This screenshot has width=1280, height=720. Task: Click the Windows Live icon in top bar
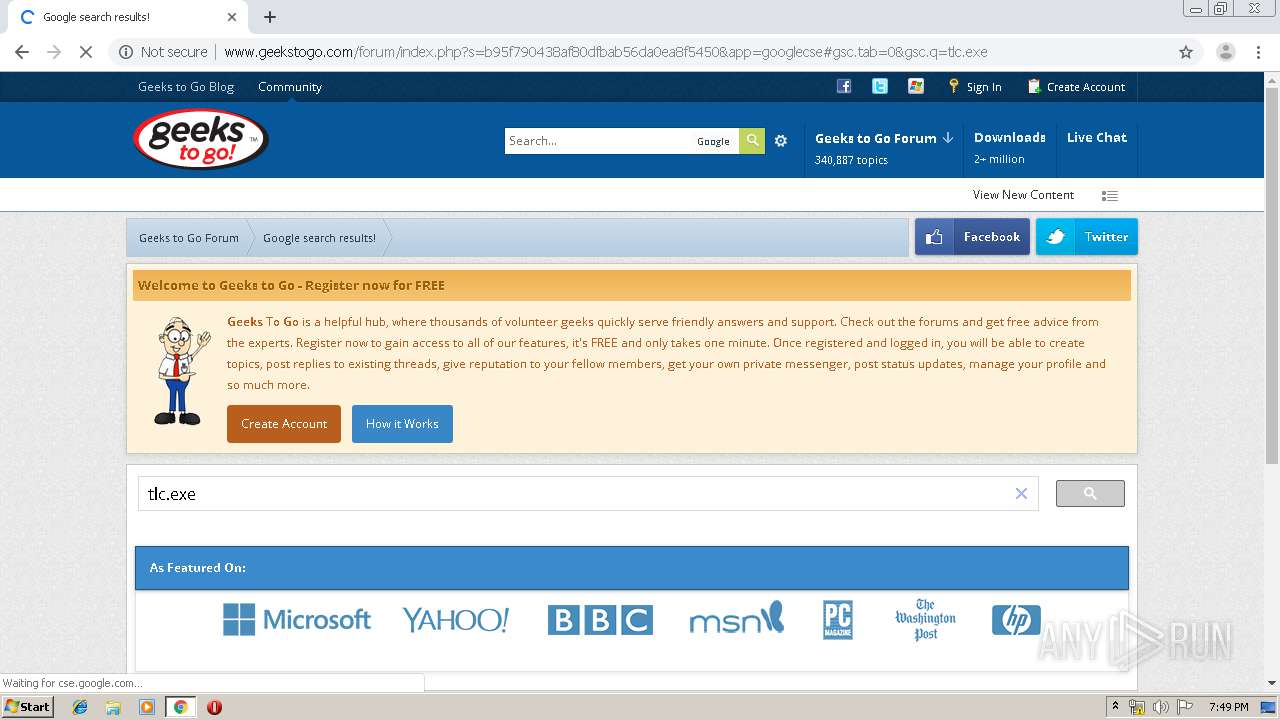coord(916,86)
